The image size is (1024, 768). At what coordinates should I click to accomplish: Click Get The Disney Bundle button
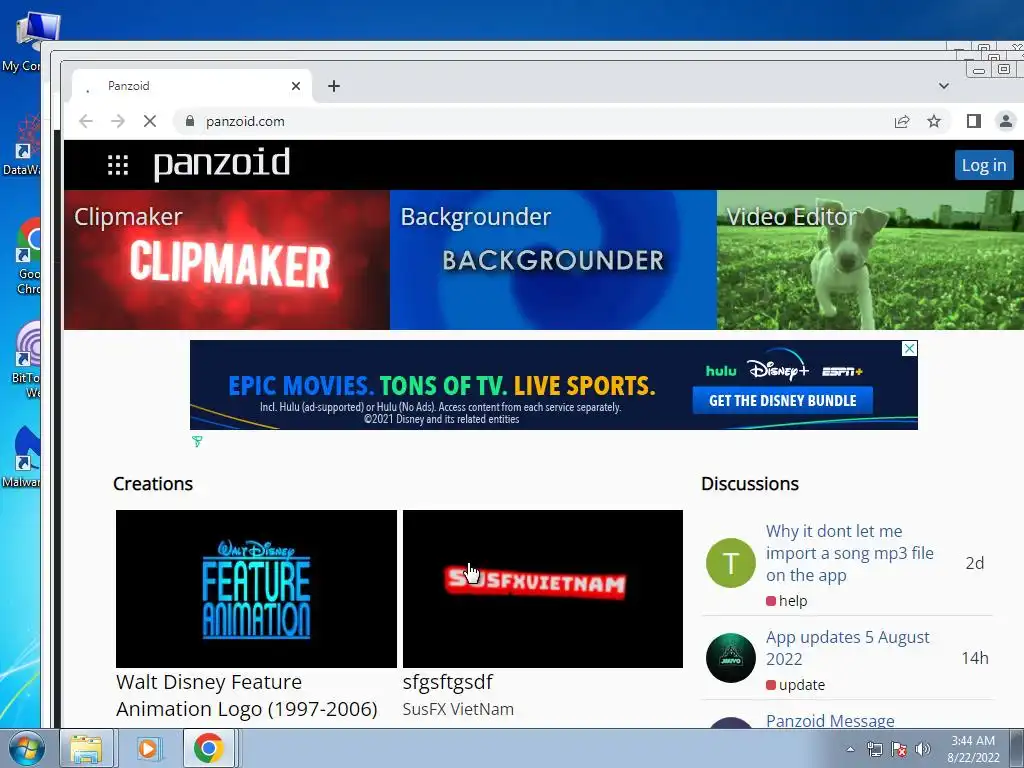(782, 400)
